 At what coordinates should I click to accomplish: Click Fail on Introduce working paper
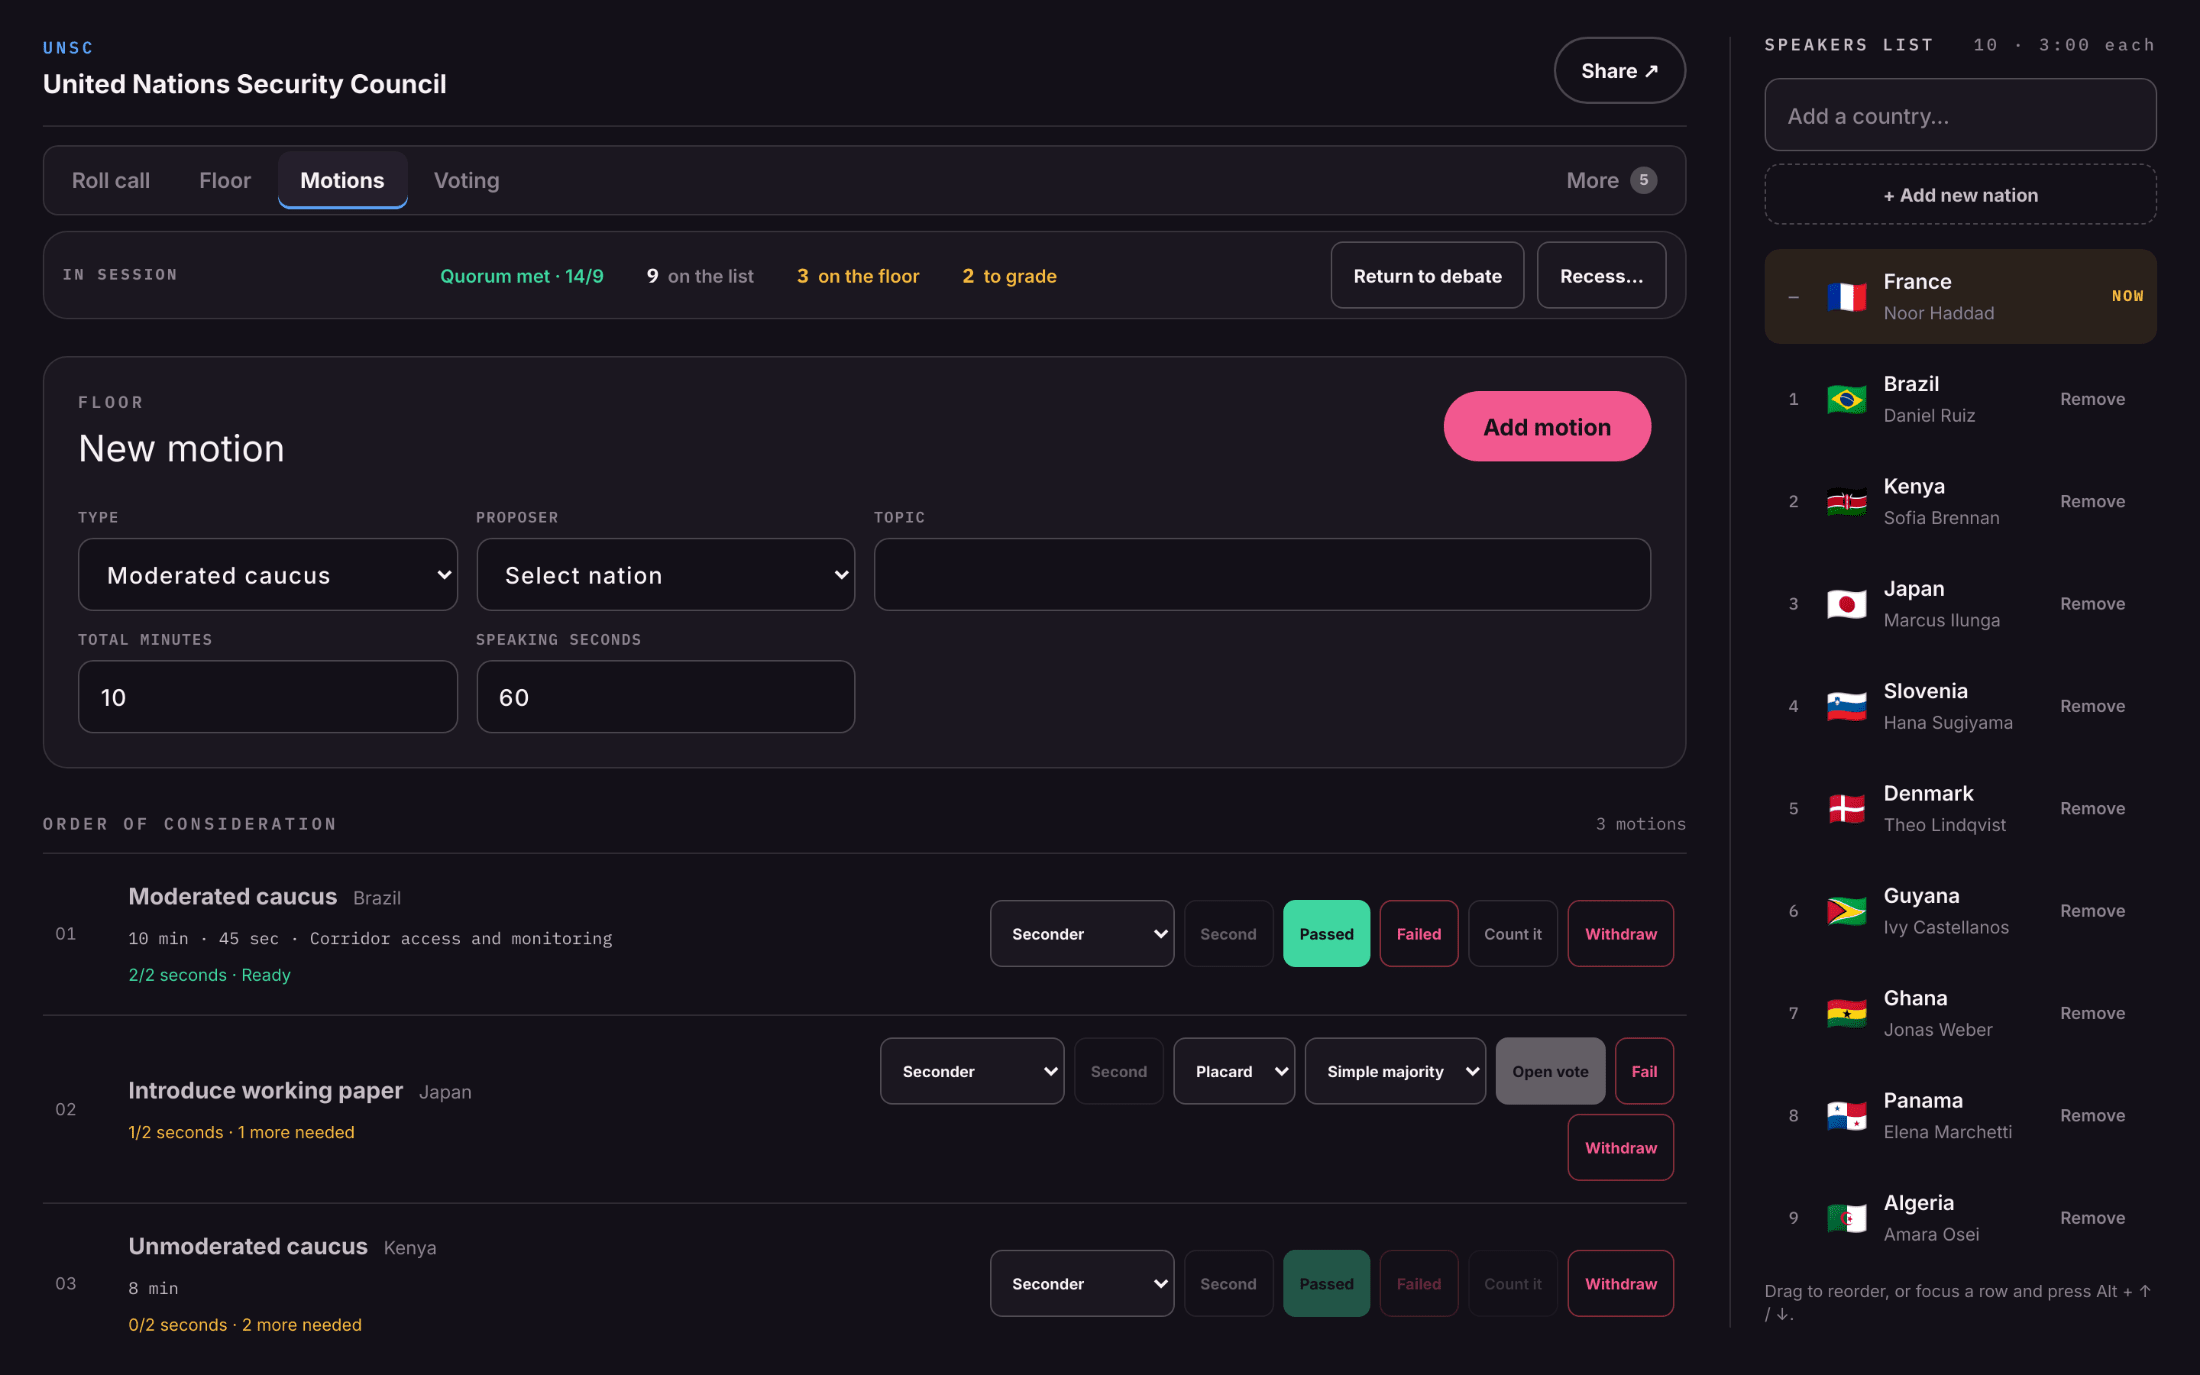(1644, 1071)
